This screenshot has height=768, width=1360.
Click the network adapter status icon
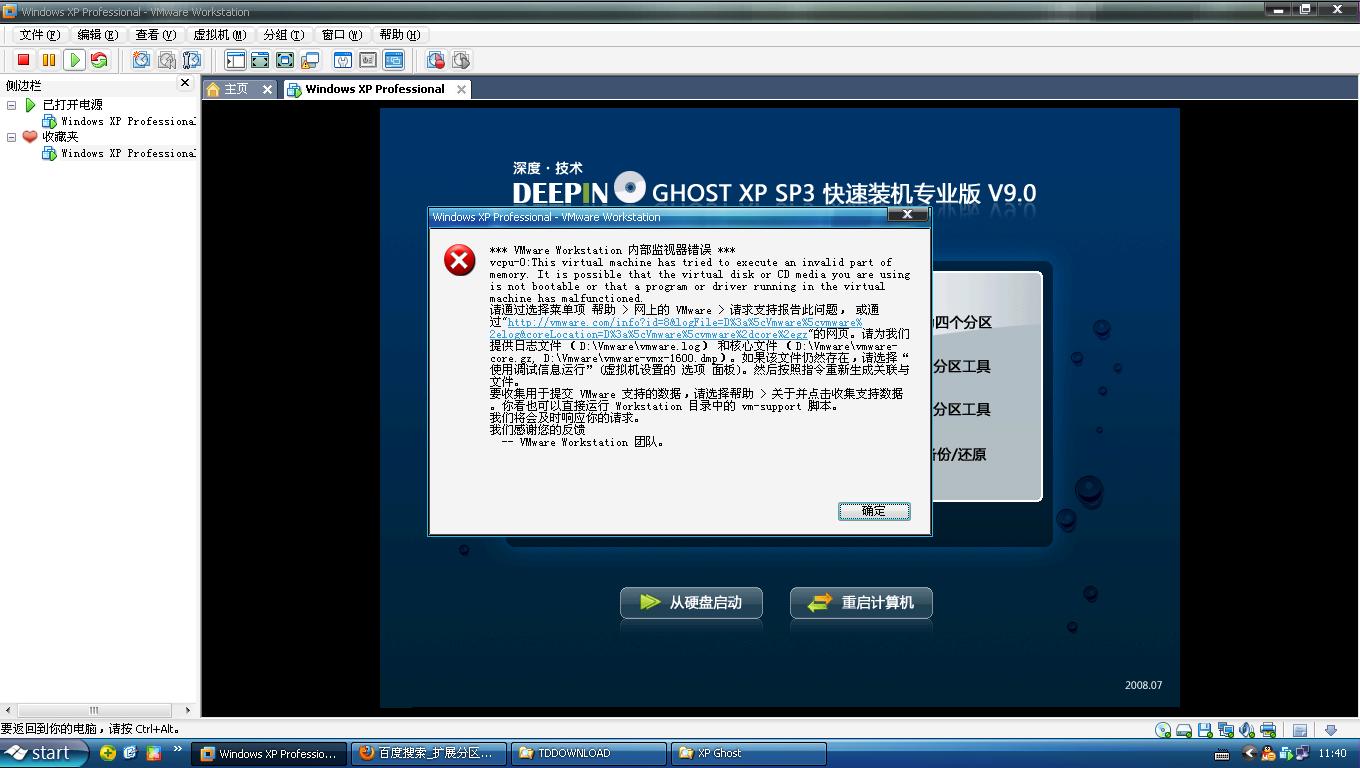1226,730
